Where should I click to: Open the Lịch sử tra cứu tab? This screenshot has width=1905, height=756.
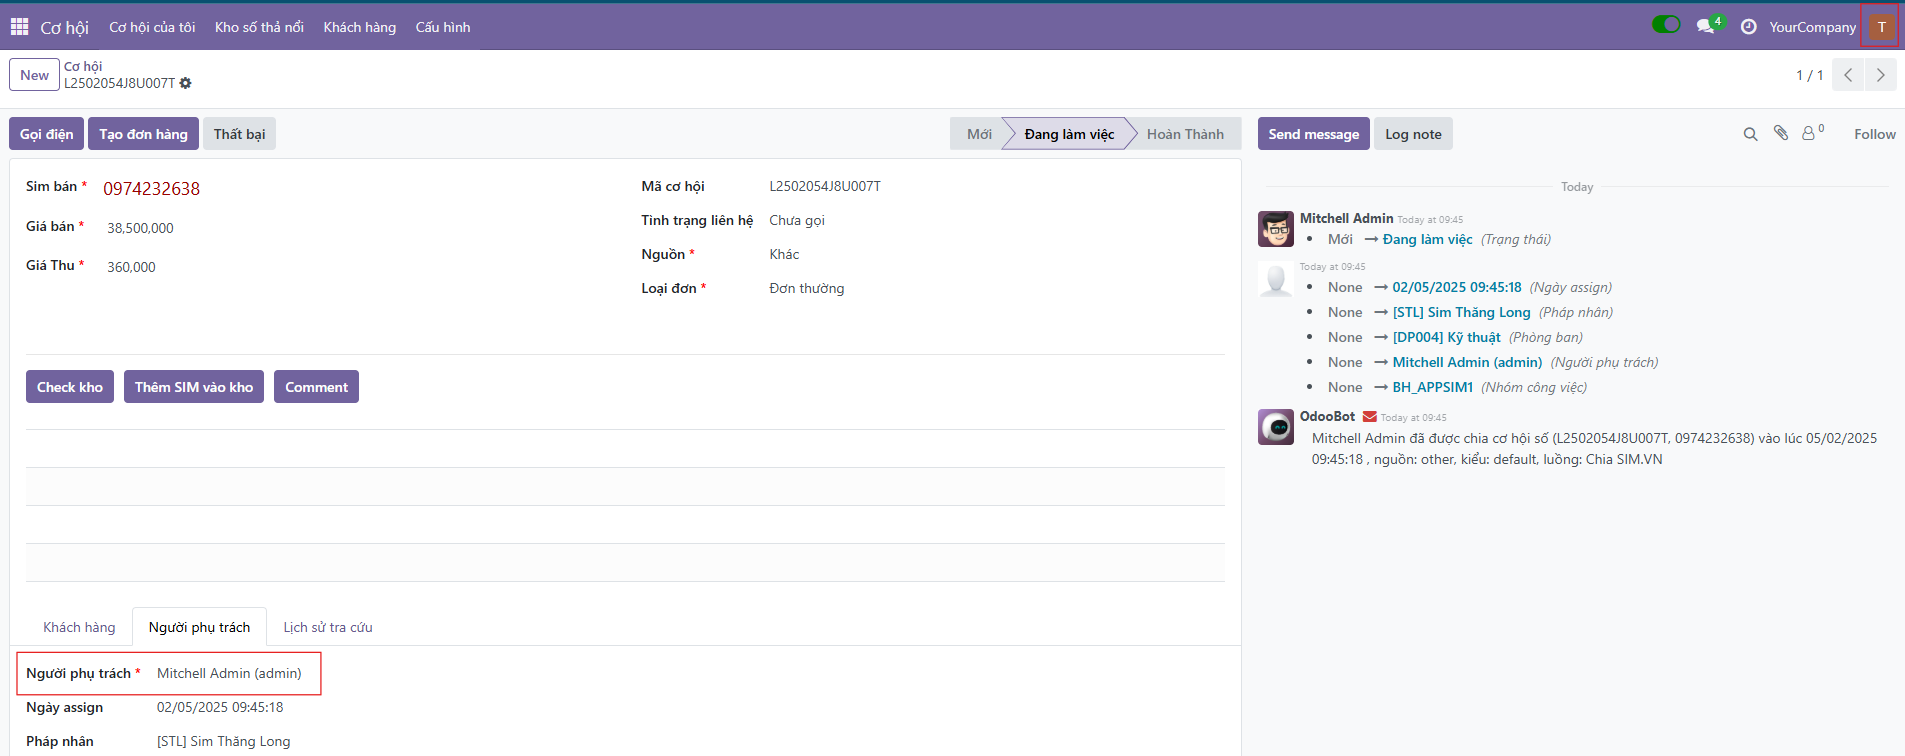(x=327, y=627)
